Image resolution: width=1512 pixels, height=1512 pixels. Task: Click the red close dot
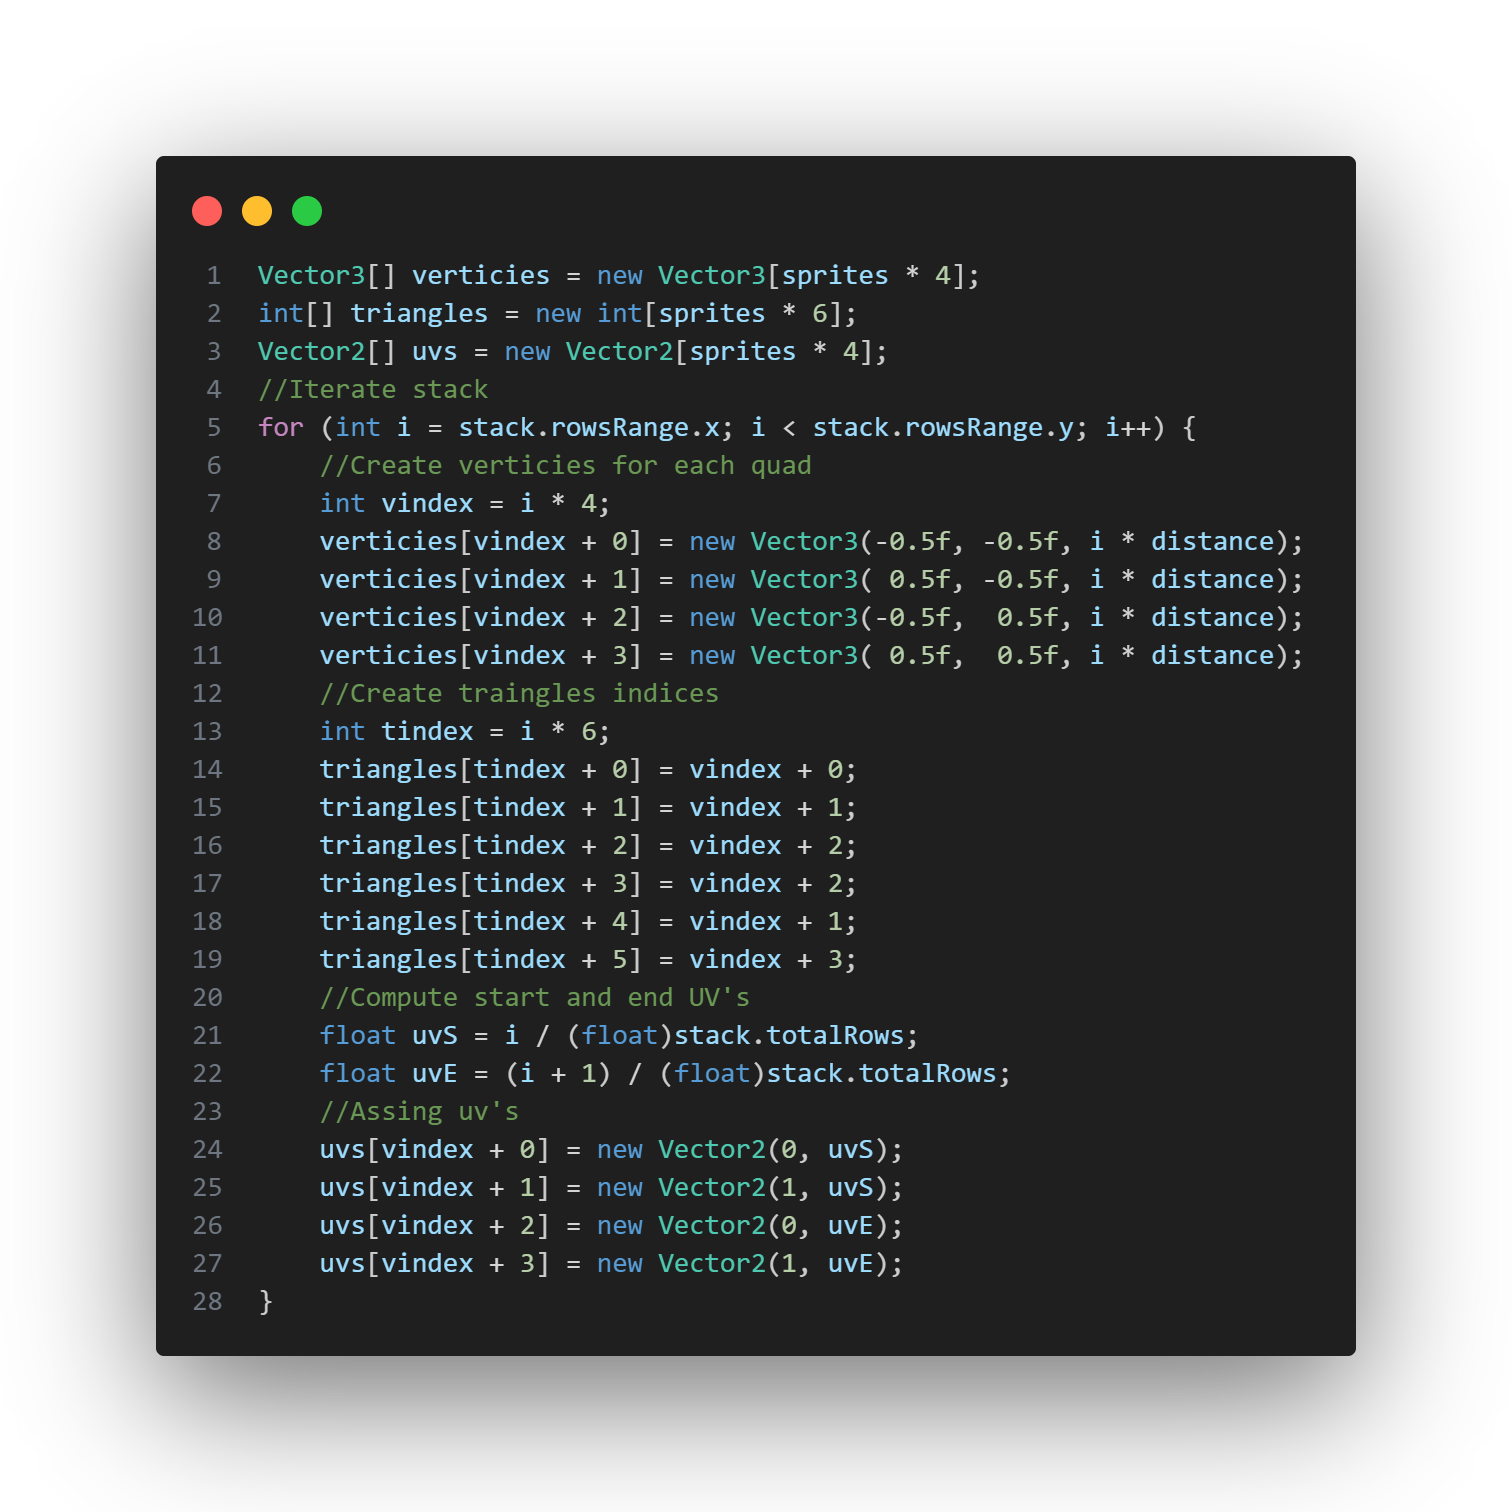point(207,211)
